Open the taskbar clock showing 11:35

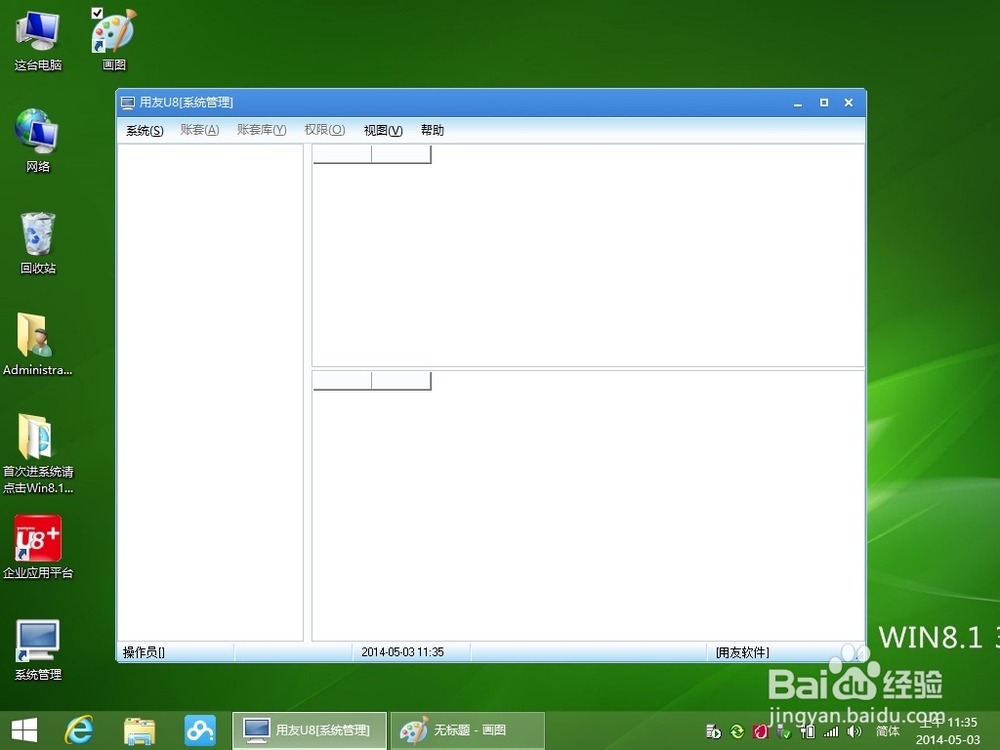948,731
